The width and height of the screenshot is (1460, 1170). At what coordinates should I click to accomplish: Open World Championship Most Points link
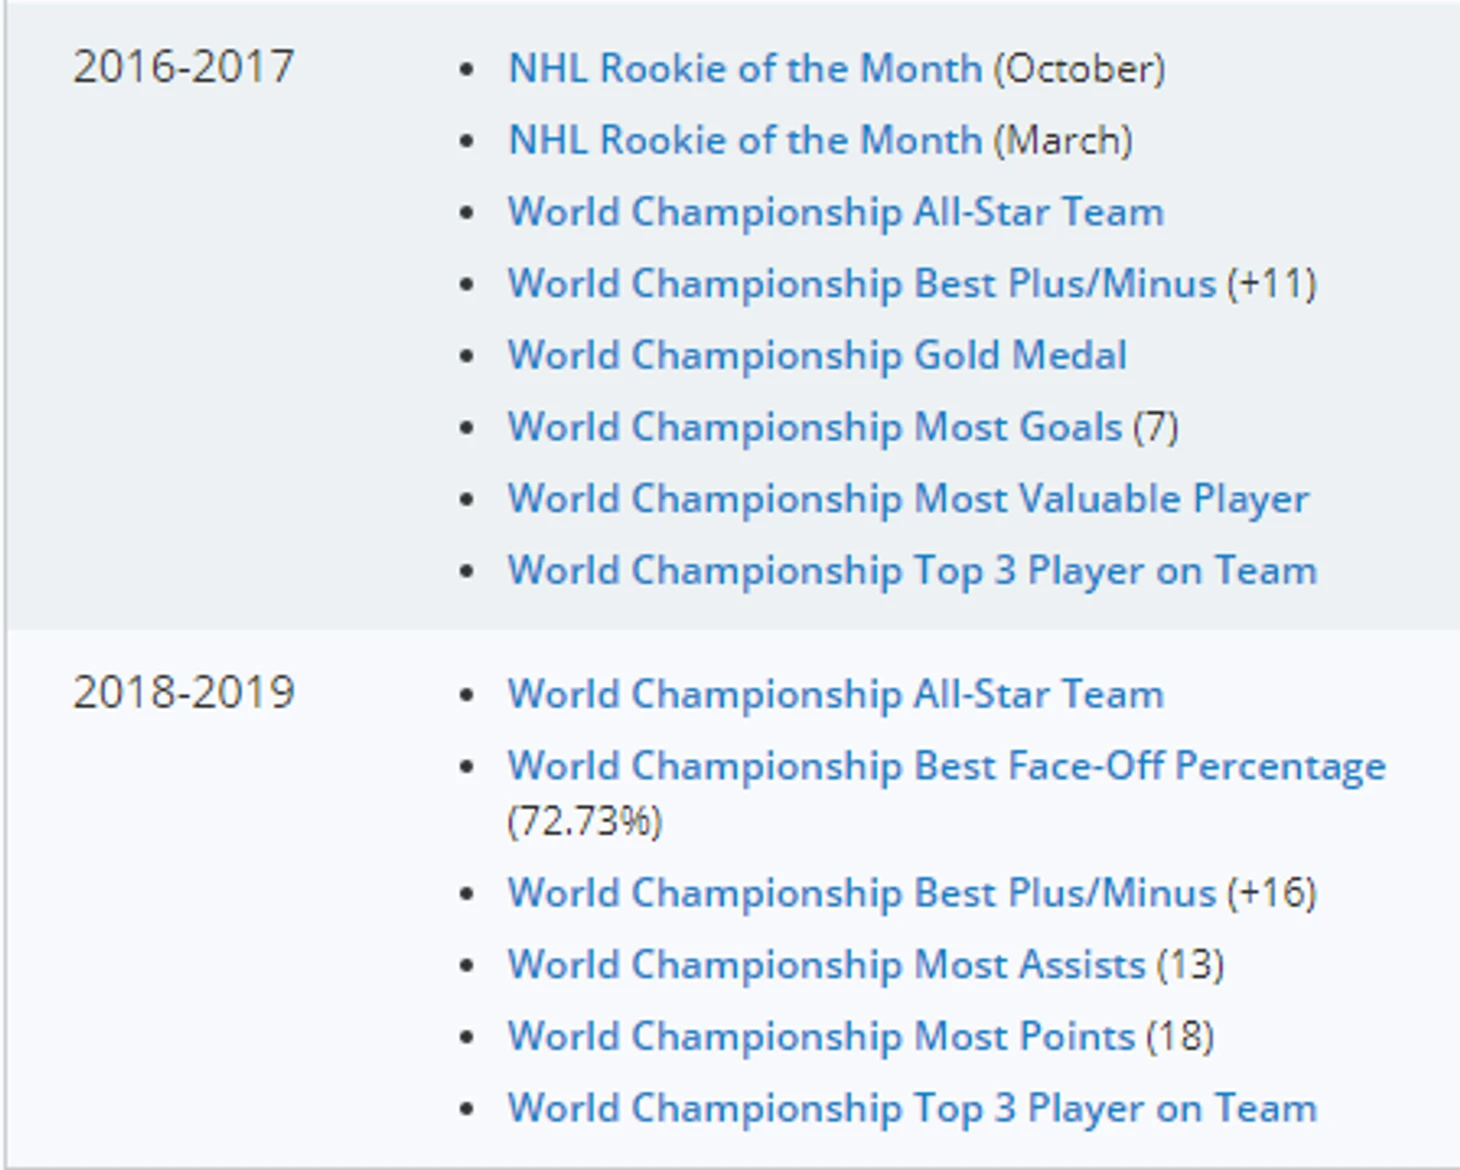coord(821,1037)
